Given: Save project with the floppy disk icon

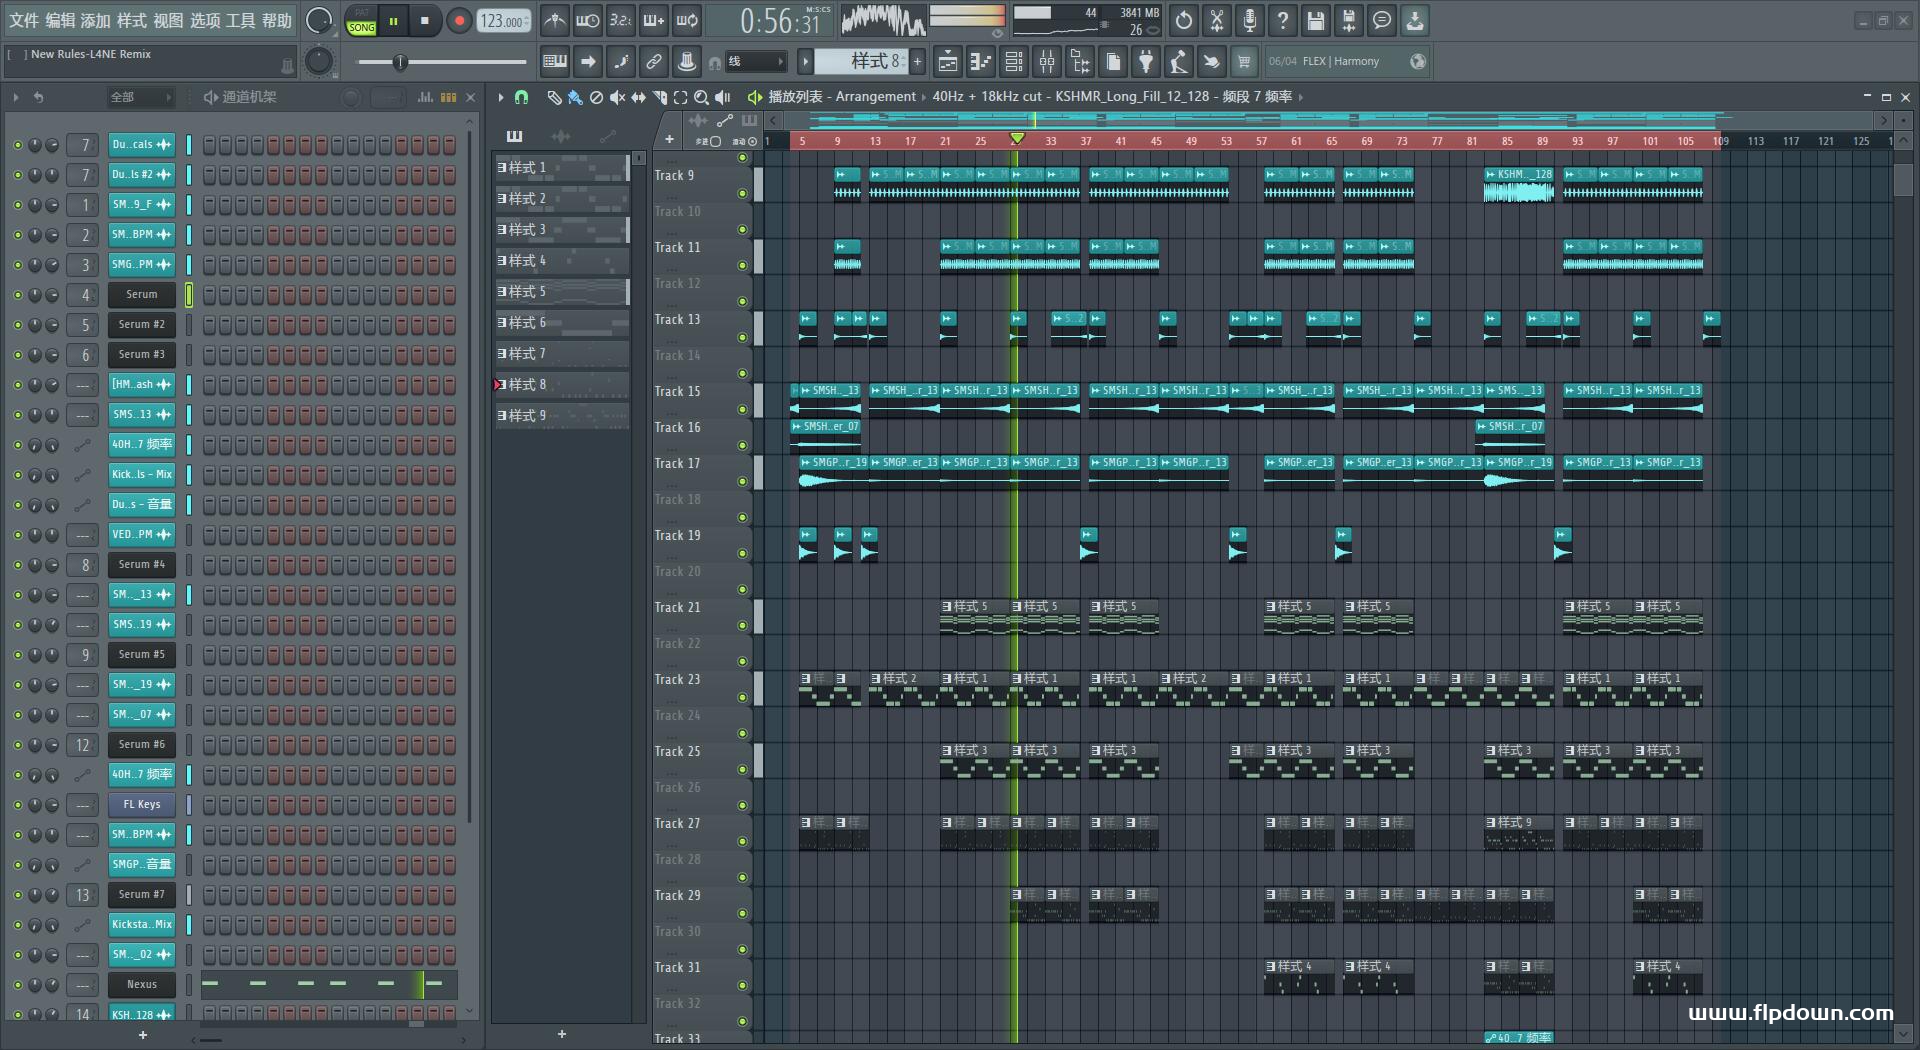Looking at the screenshot, I should [x=1316, y=20].
